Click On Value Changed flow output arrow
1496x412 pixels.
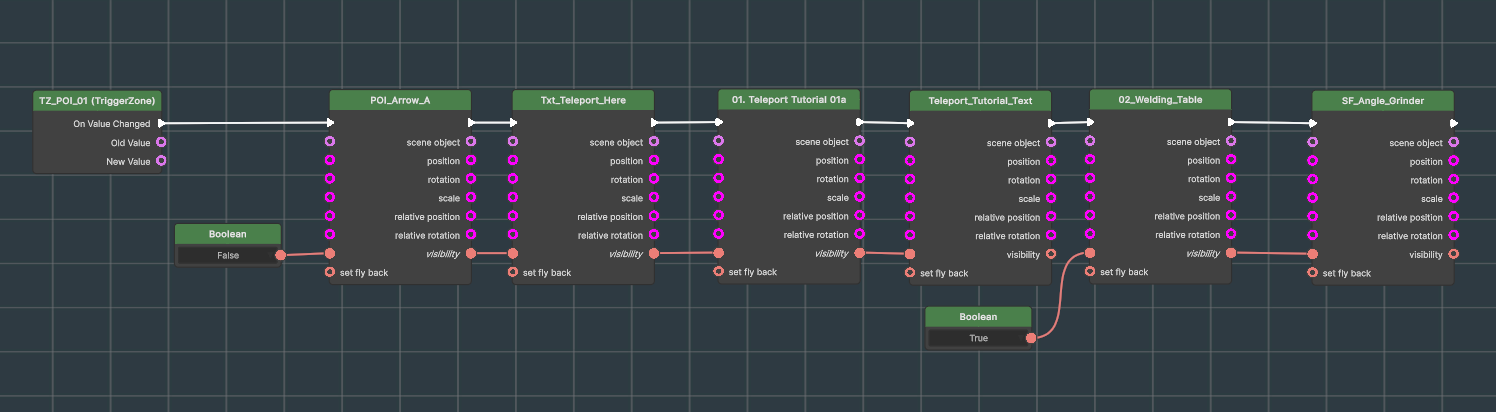pyautogui.click(x=162, y=124)
